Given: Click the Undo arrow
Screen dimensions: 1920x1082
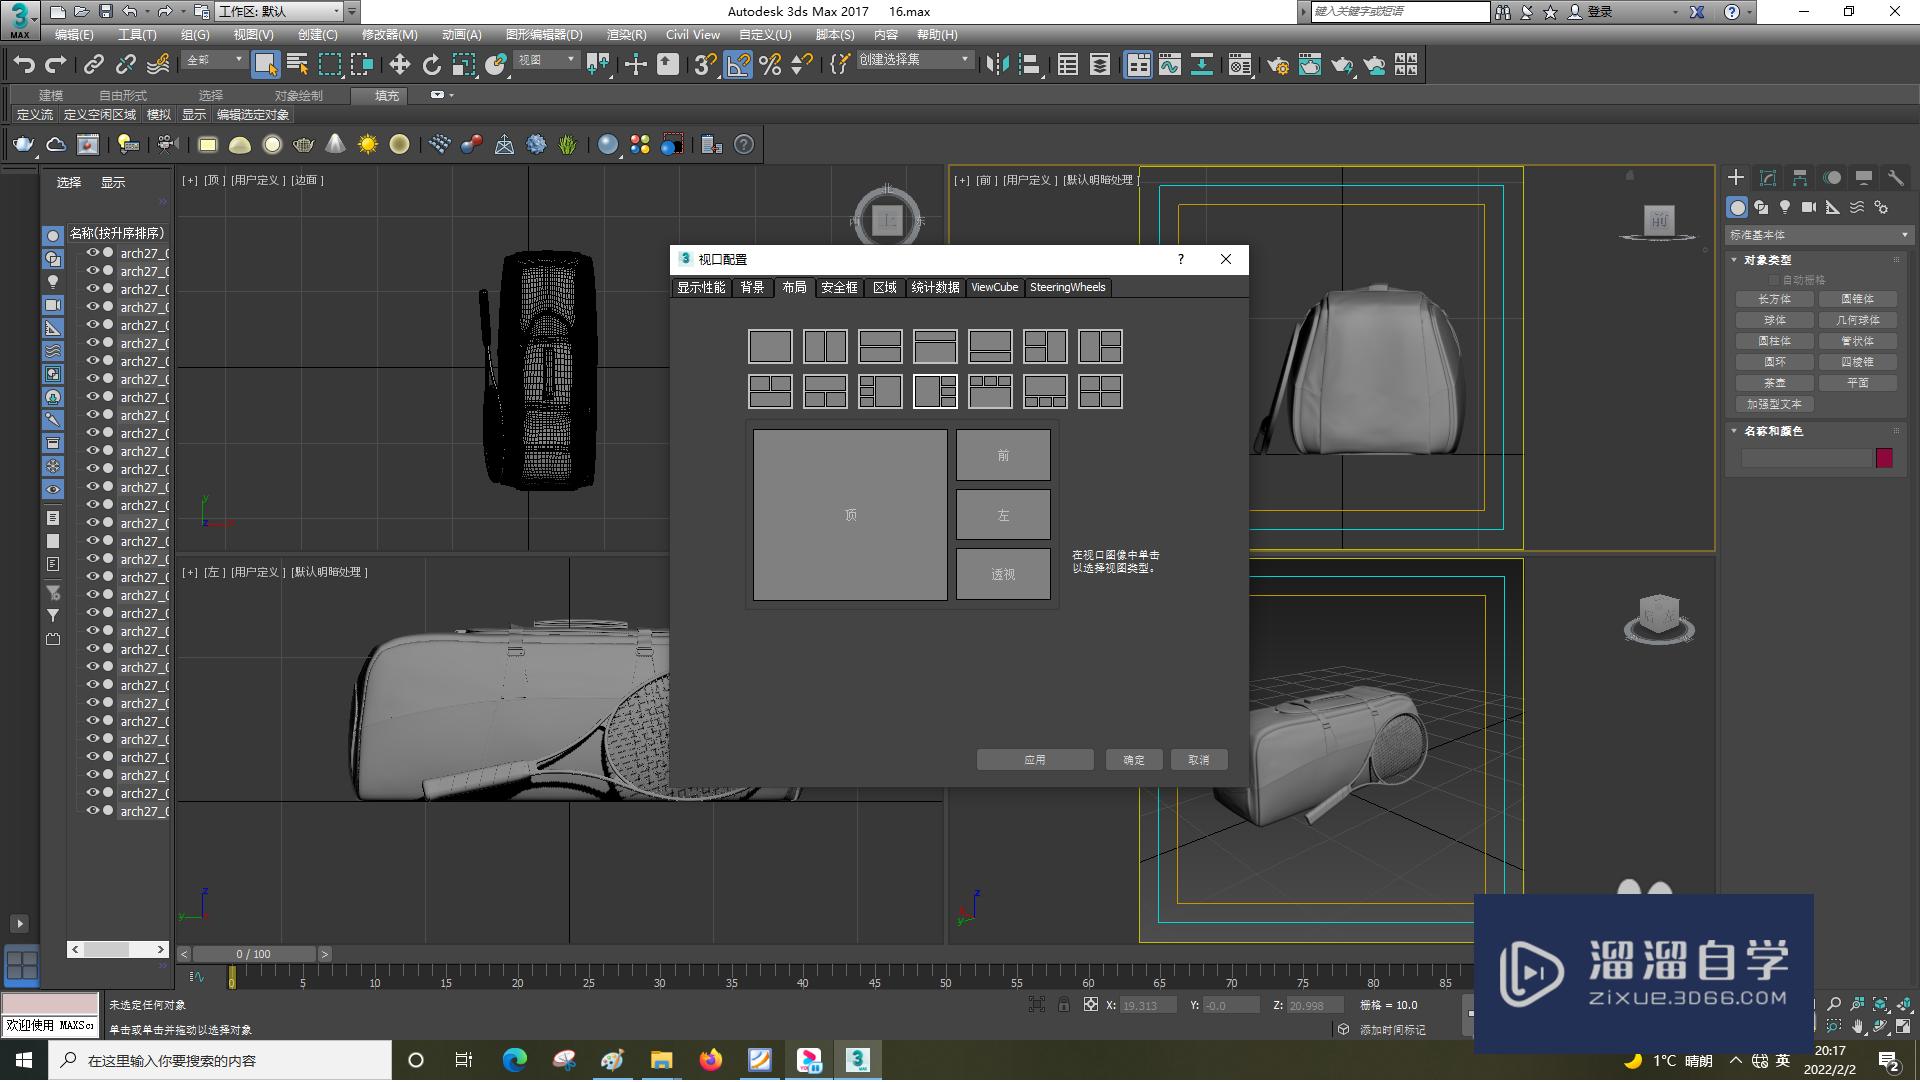Looking at the screenshot, I should pos(24,65).
